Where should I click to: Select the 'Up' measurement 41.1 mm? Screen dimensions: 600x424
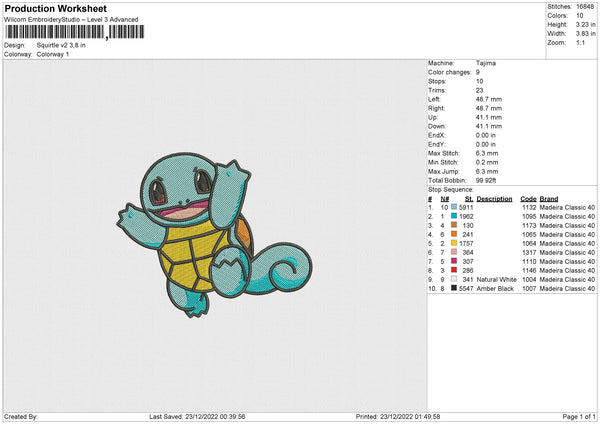(489, 117)
